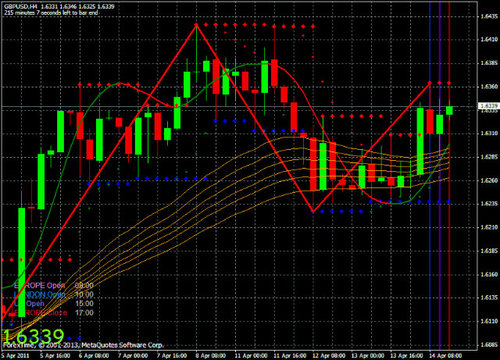Screen dimensions: 500x360
Task: Click the 'EUROPE Open' session label
Action: 40,286
